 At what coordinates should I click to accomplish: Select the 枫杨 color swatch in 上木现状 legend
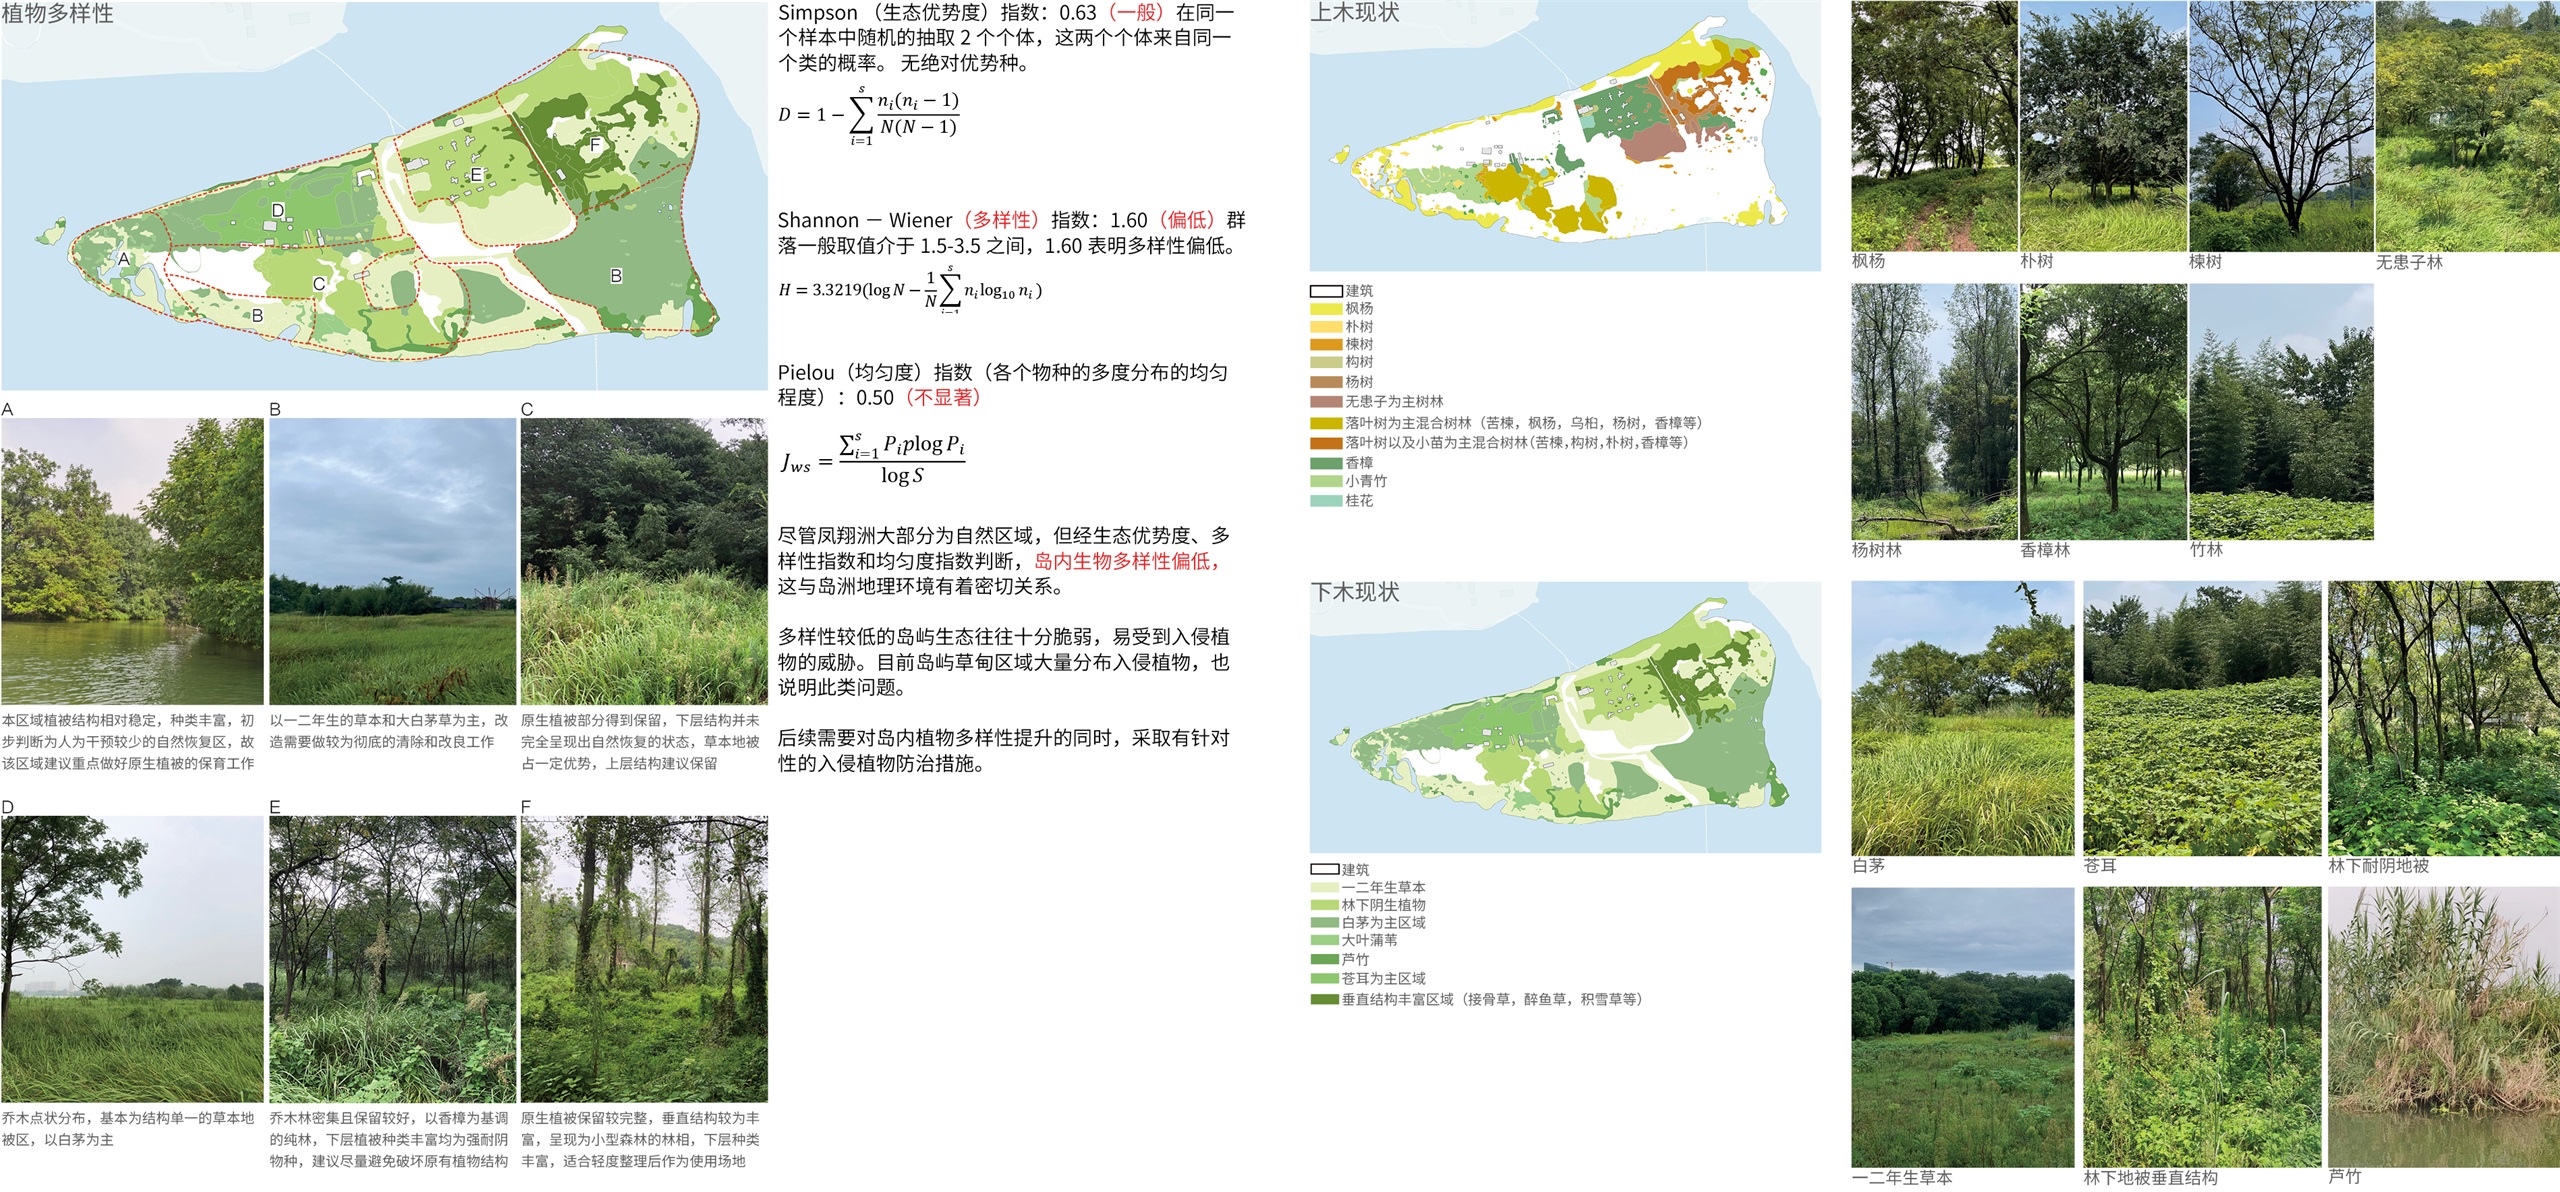click(1325, 309)
